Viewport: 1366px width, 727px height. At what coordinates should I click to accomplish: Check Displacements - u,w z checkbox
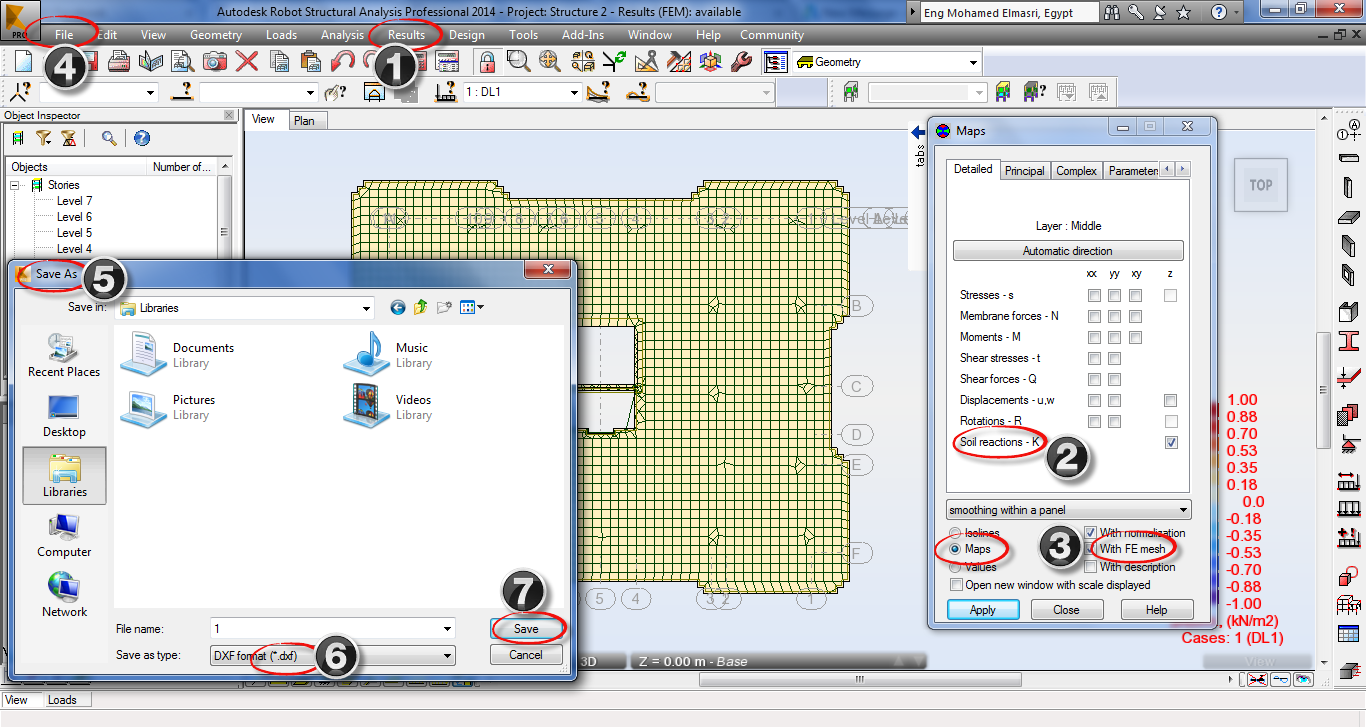(x=1171, y=401)
